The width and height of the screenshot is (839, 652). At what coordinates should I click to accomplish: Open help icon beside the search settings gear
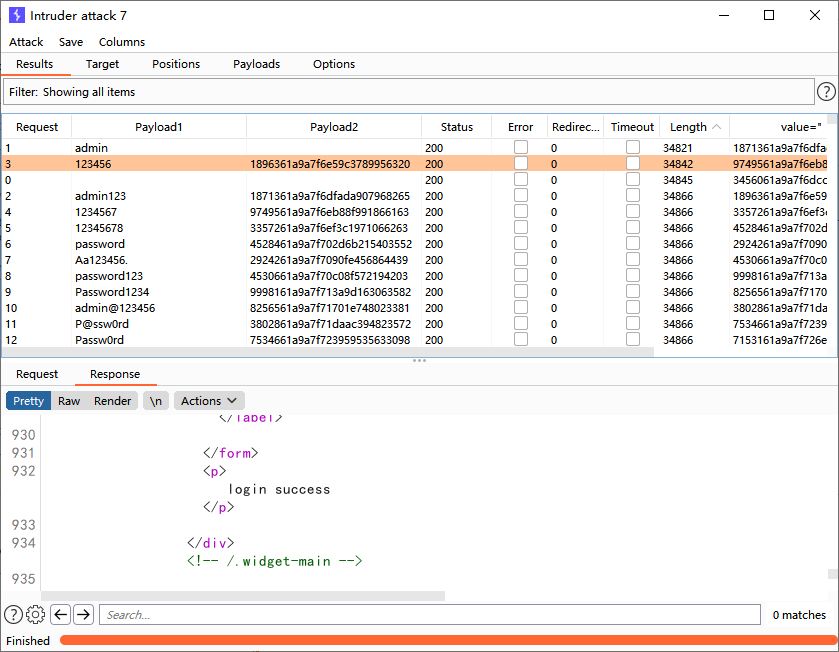13,615
